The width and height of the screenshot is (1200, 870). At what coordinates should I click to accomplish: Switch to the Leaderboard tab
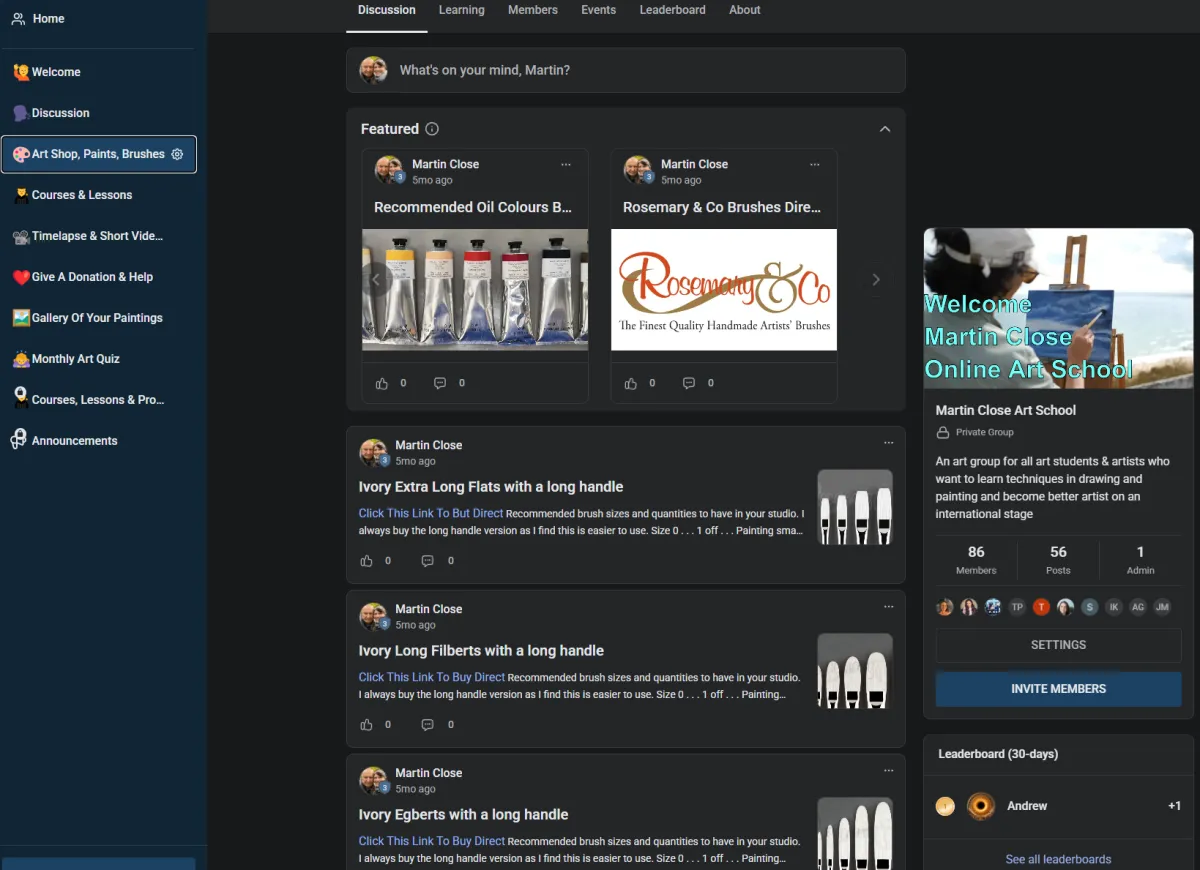pos(672,10)
